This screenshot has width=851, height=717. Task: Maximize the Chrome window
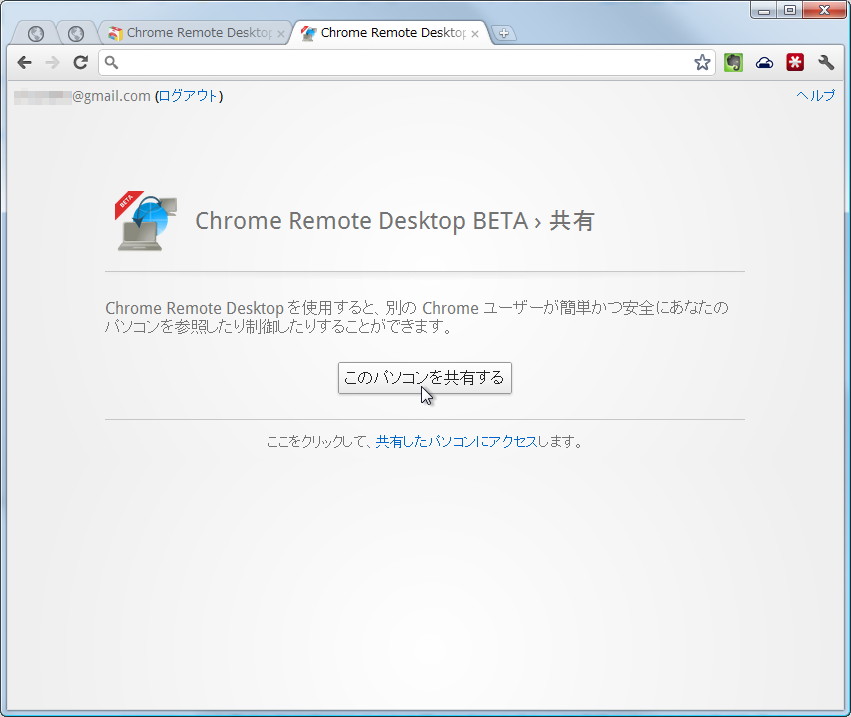click(x=790, y=10)
